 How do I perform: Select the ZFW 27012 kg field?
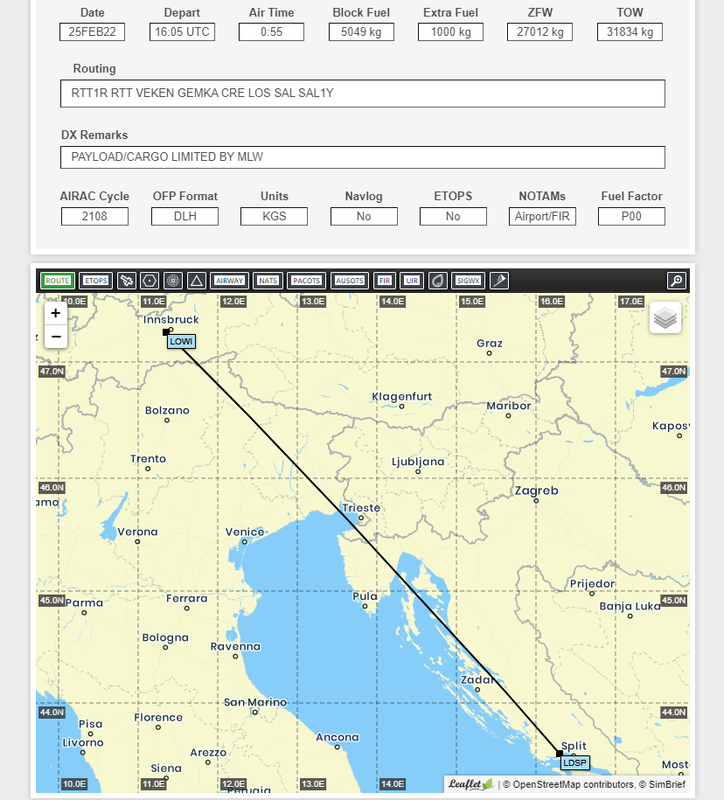tap(540, 32)
